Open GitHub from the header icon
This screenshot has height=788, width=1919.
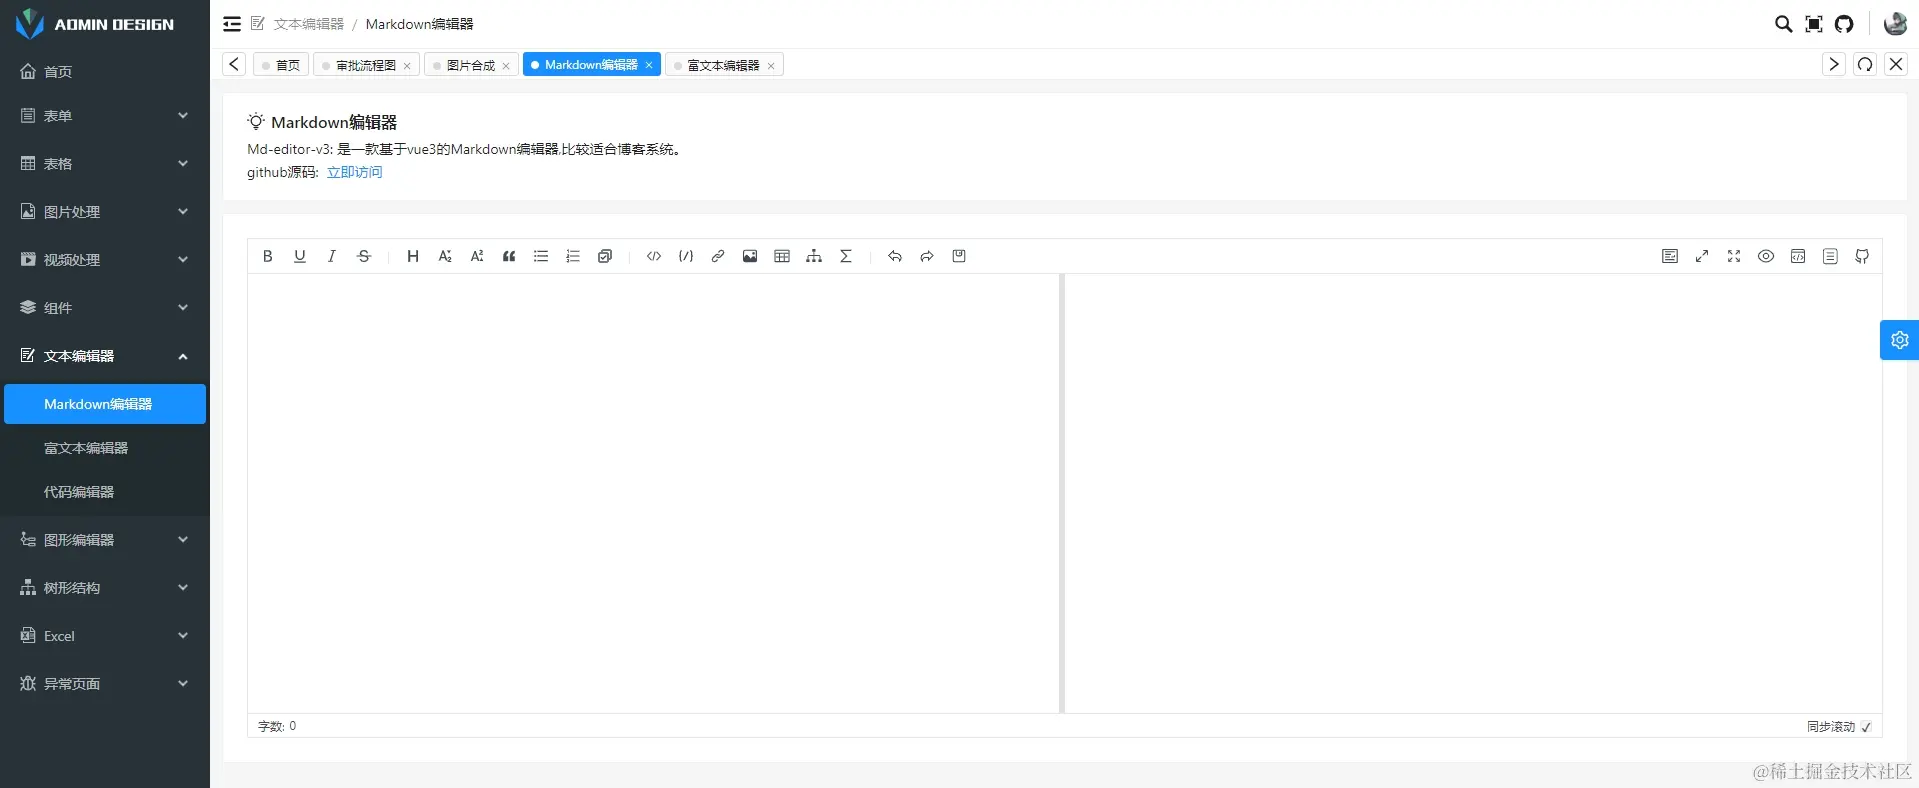(x=1844, y=24)
